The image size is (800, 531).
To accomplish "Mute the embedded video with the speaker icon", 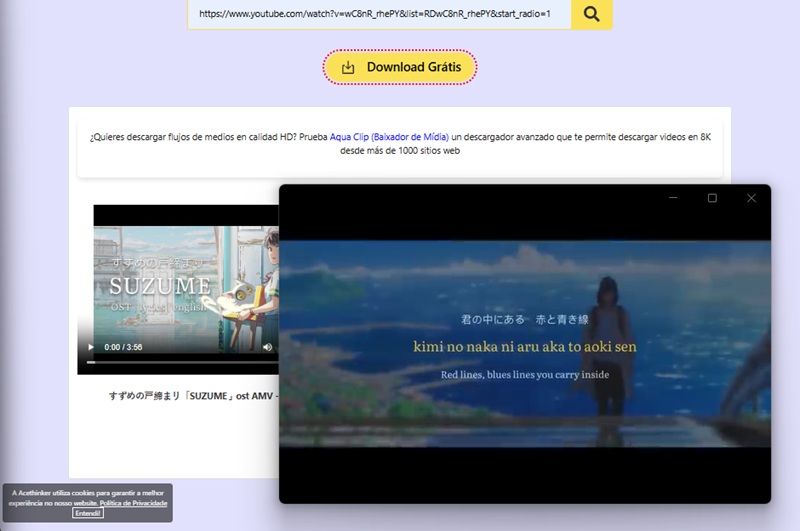I will [x=267, y=347].
